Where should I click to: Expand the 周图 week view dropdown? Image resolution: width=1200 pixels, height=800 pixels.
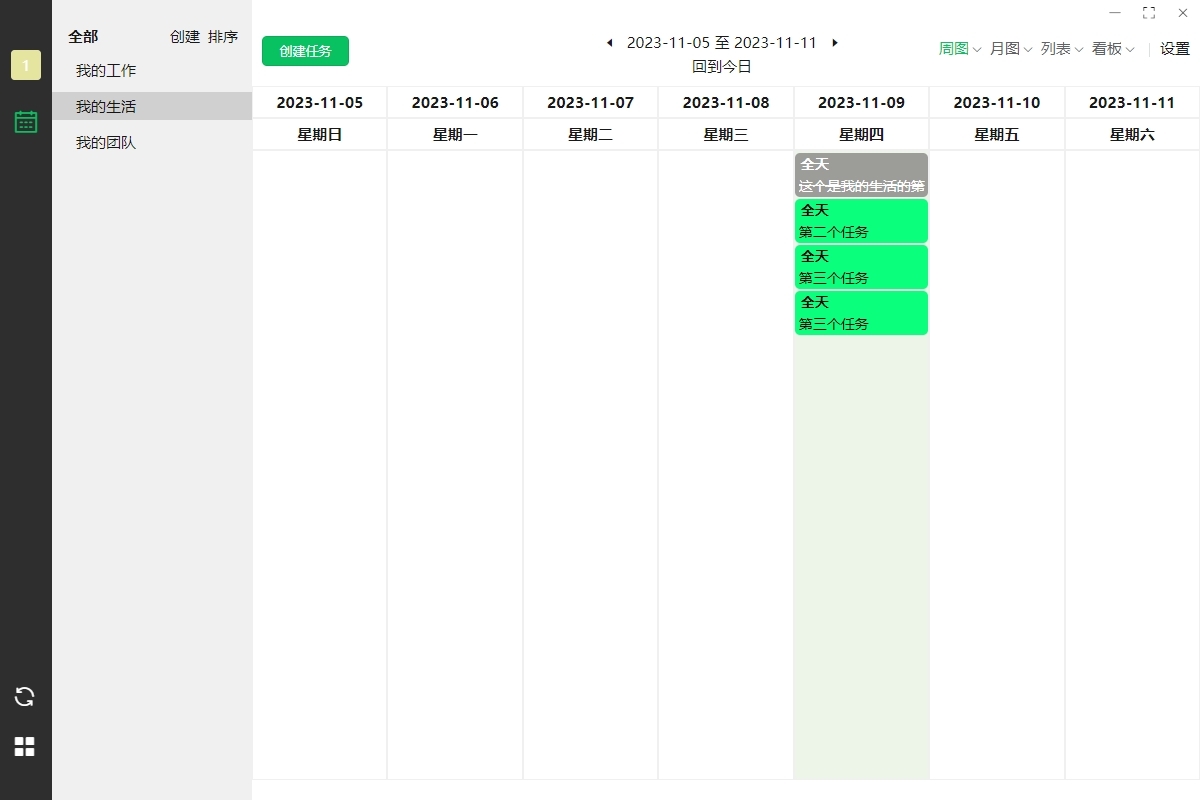coord(960,49)
